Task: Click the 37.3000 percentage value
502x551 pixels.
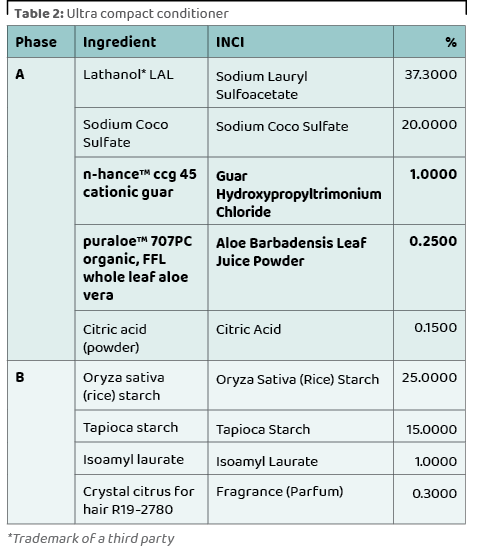Action: (430, 74)
